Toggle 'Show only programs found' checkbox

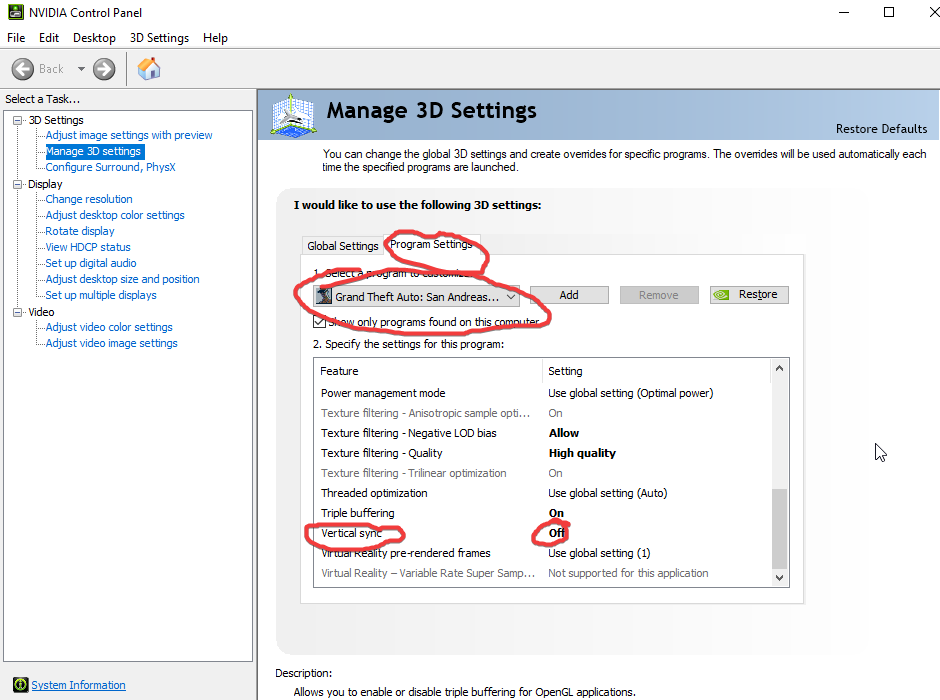tap(319, 322)
